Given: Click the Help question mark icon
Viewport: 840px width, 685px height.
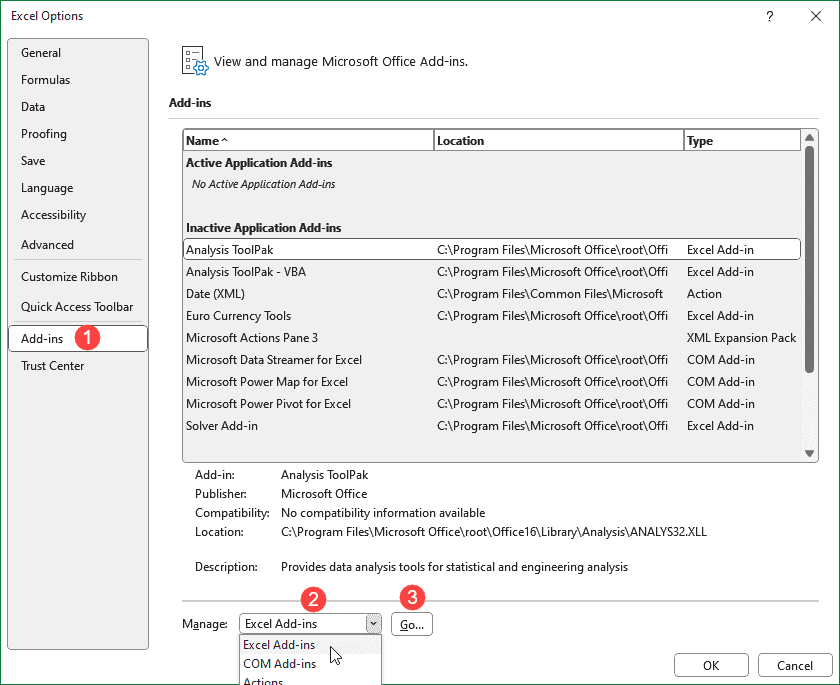Looking at the screenshot, I should 769,16.
